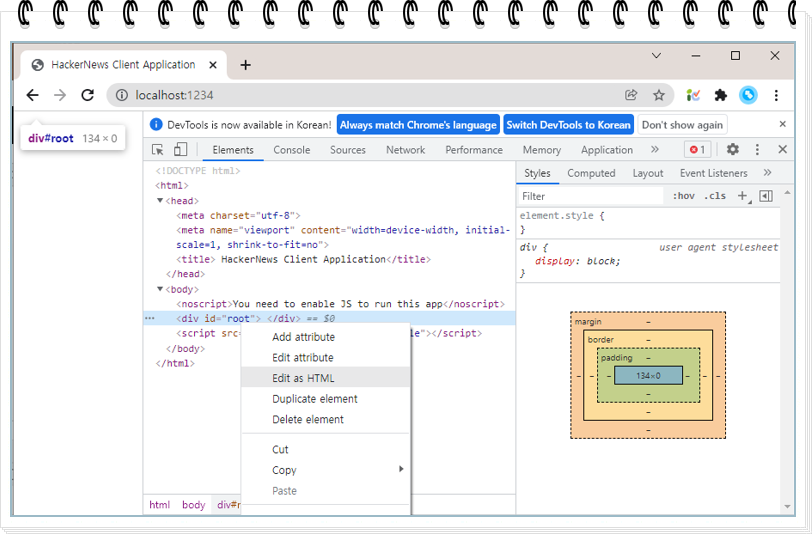Activate the inspect element picker tool
Image resolution: width=812 pixels, height=534 pixels.
[x=158, y=150]
